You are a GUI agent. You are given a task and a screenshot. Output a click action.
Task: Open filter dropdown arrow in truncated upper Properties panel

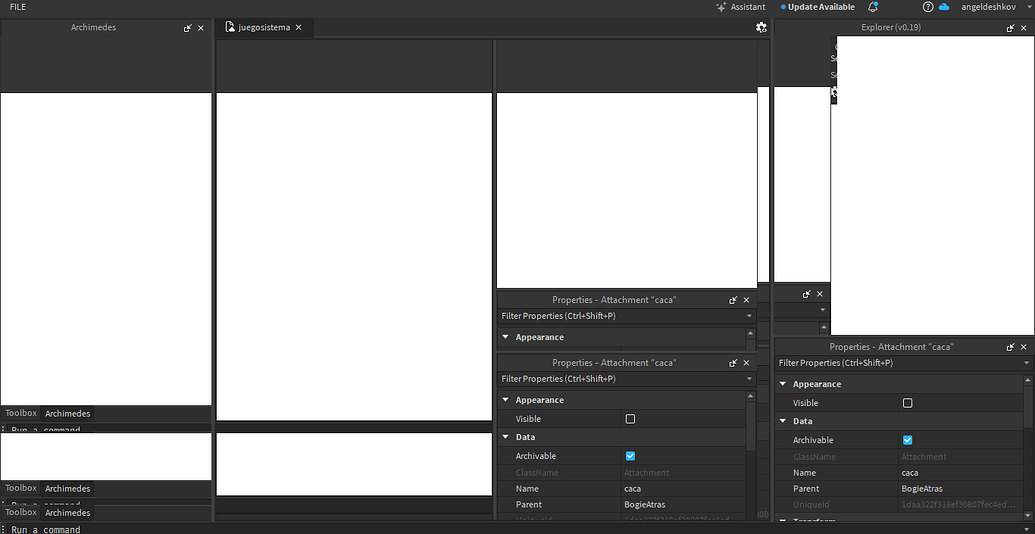coord(749,316)
